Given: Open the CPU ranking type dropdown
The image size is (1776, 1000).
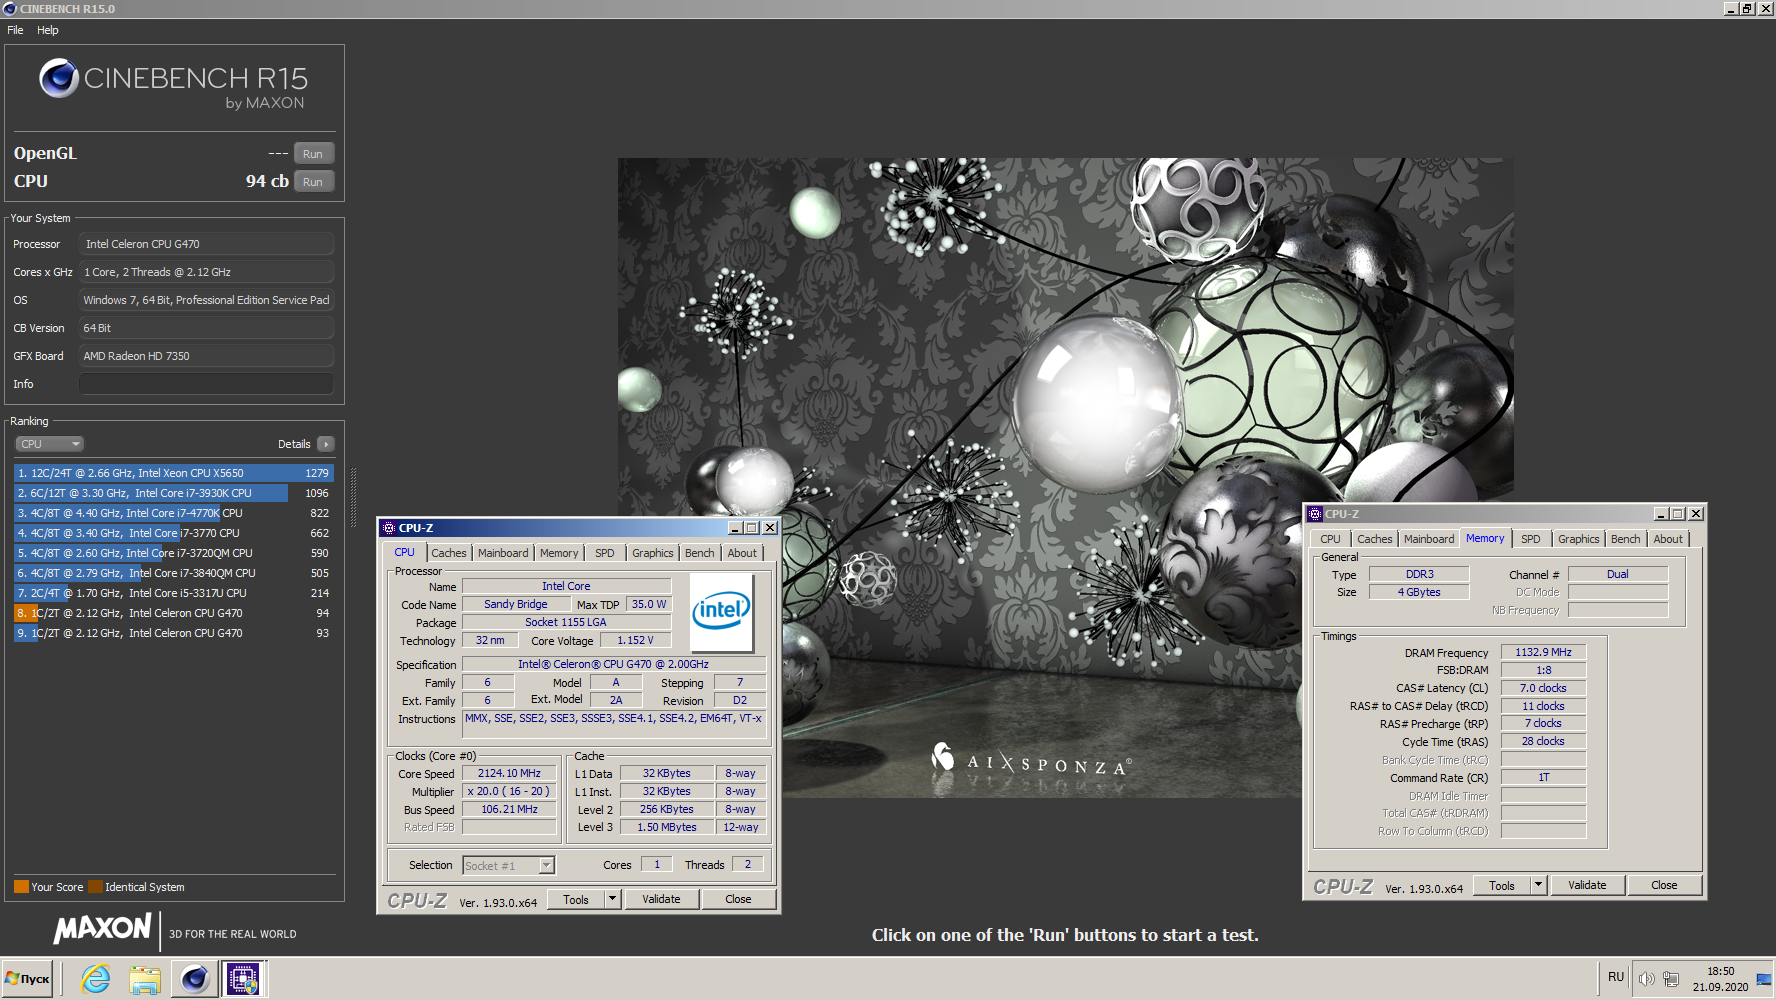Looking at the screenshot, I should pos(49,444).
